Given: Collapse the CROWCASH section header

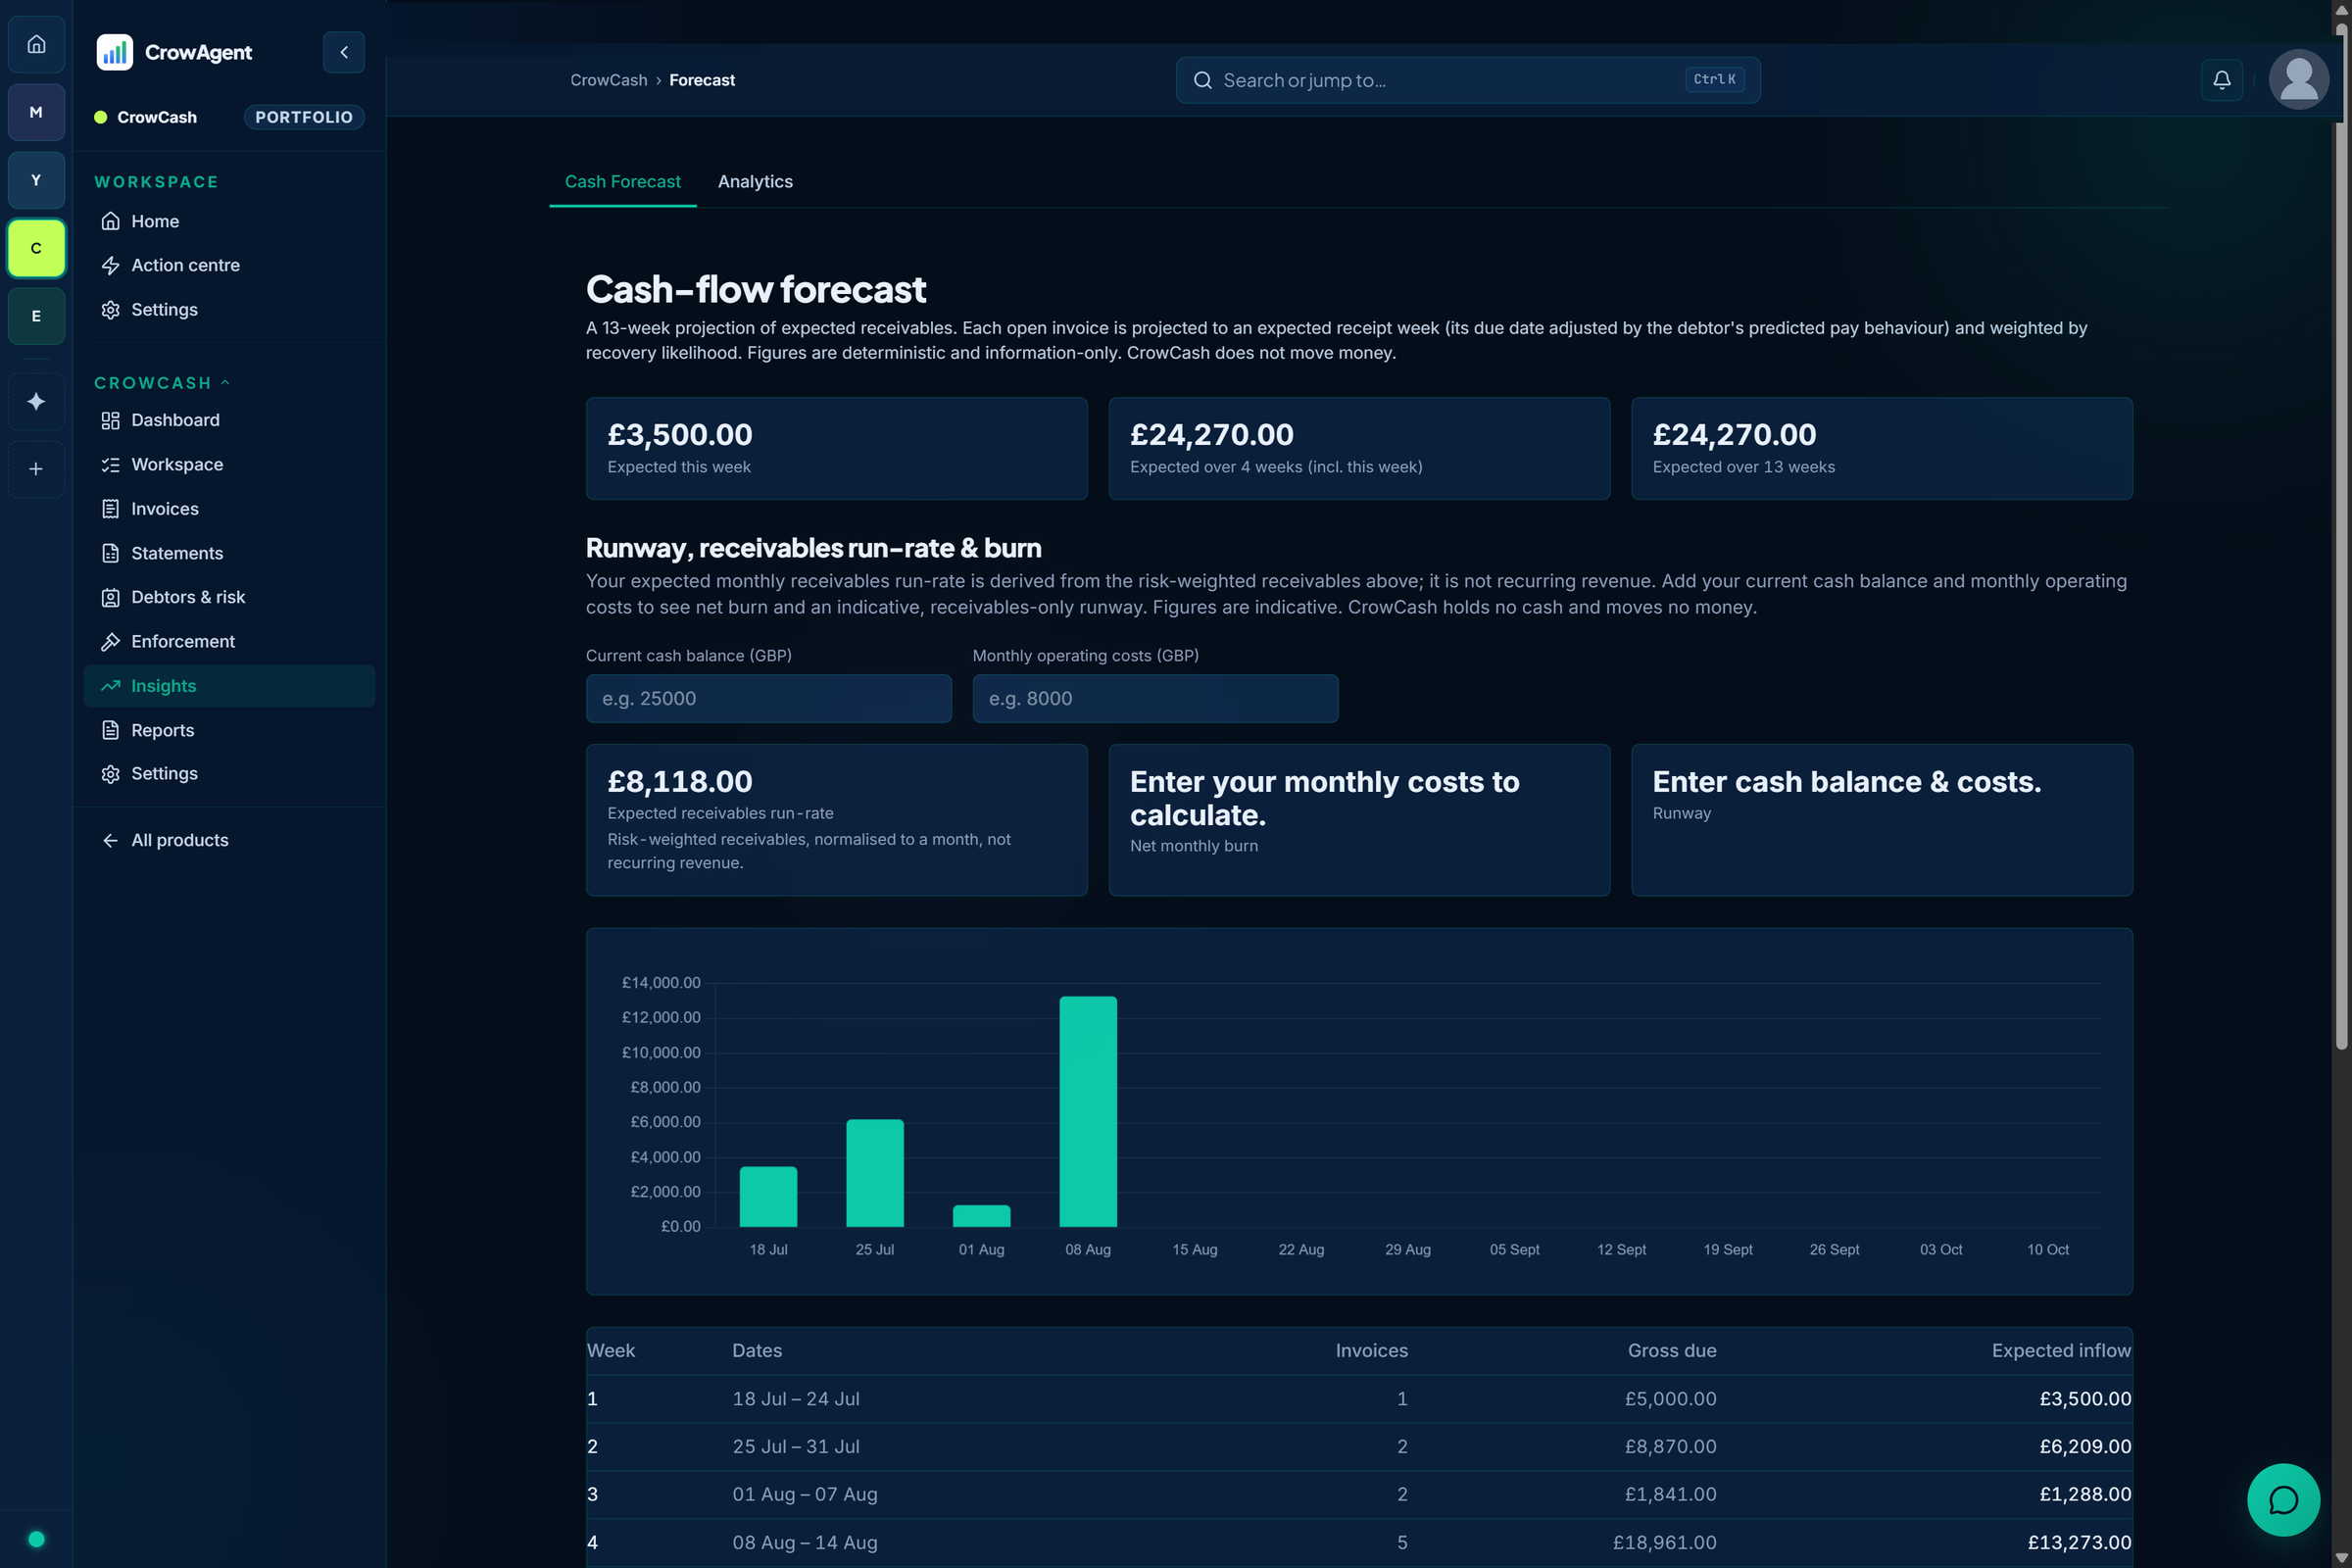Looking at the screenshot, I should [x=162, y=383].
